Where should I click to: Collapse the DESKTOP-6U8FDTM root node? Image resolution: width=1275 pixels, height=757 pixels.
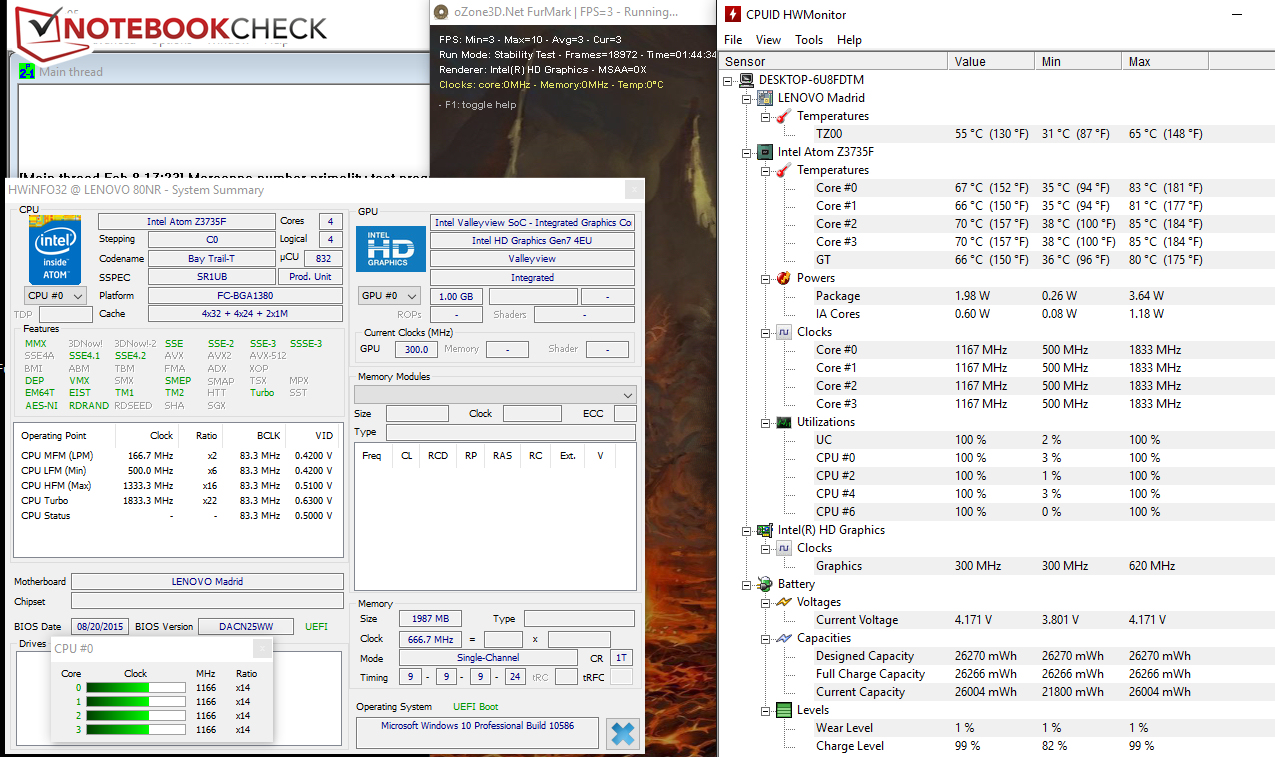[x=728, y=80]
